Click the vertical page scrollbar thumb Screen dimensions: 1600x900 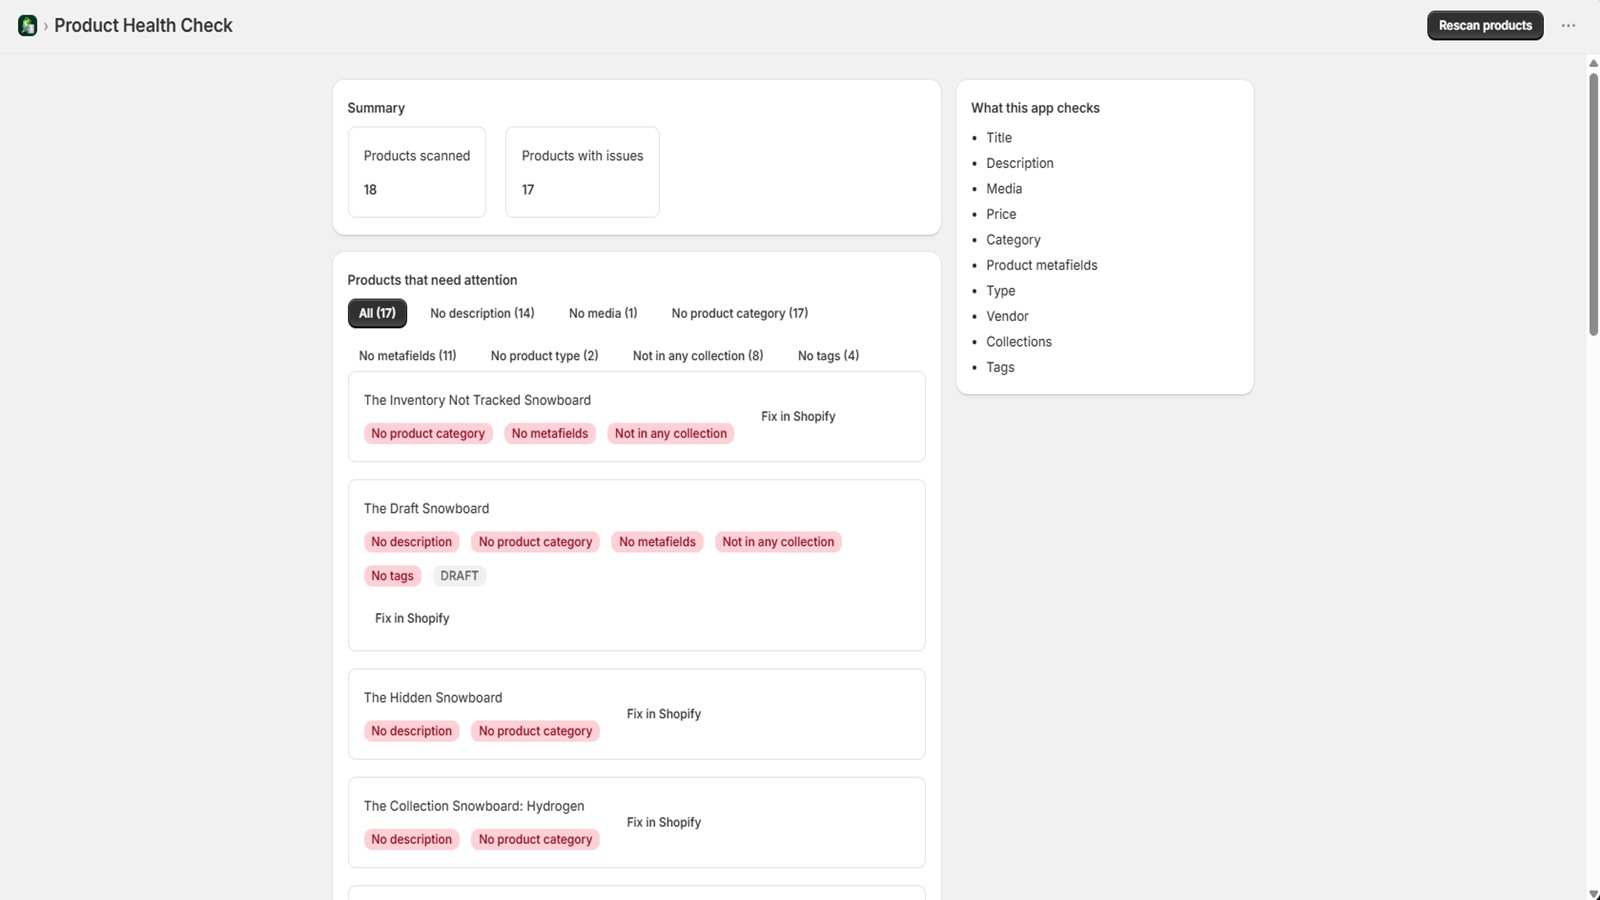click(x=1593, y=204)
